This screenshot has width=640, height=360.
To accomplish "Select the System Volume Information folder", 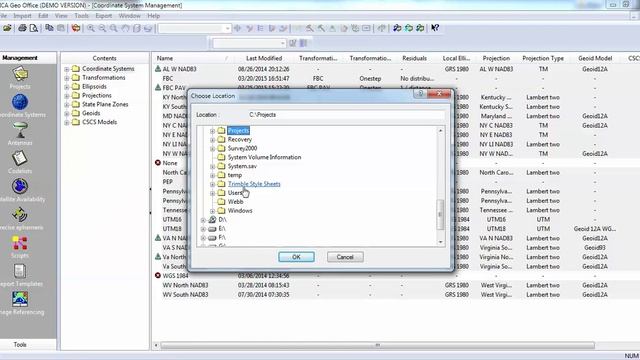I will click(264, 157).
